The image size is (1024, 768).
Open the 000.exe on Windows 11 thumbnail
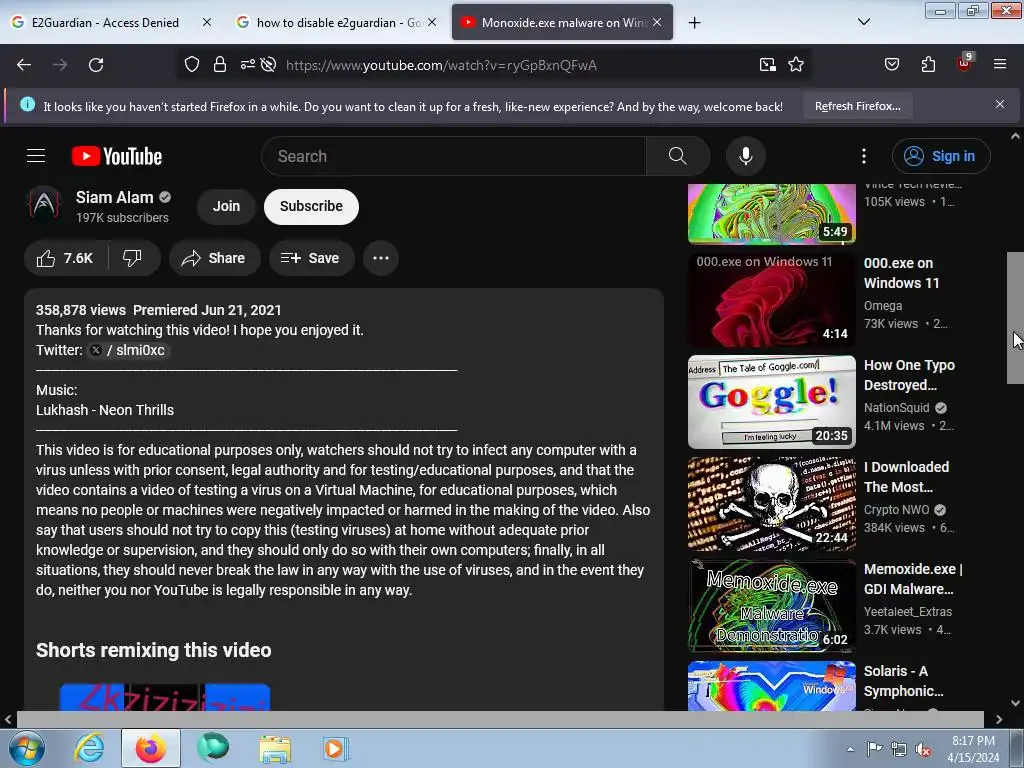pyautogui.click(x=771, y=300)
